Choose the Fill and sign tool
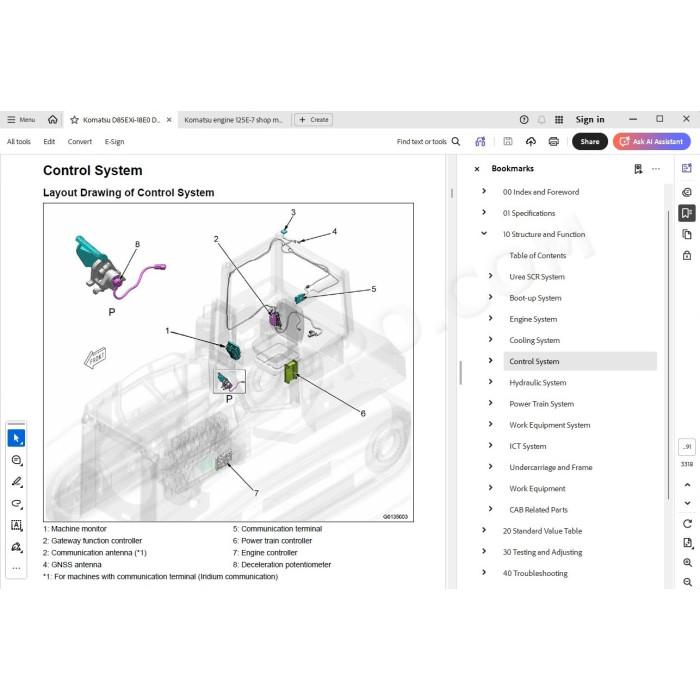Screen dimensions: 700x700 coord(17,547)
